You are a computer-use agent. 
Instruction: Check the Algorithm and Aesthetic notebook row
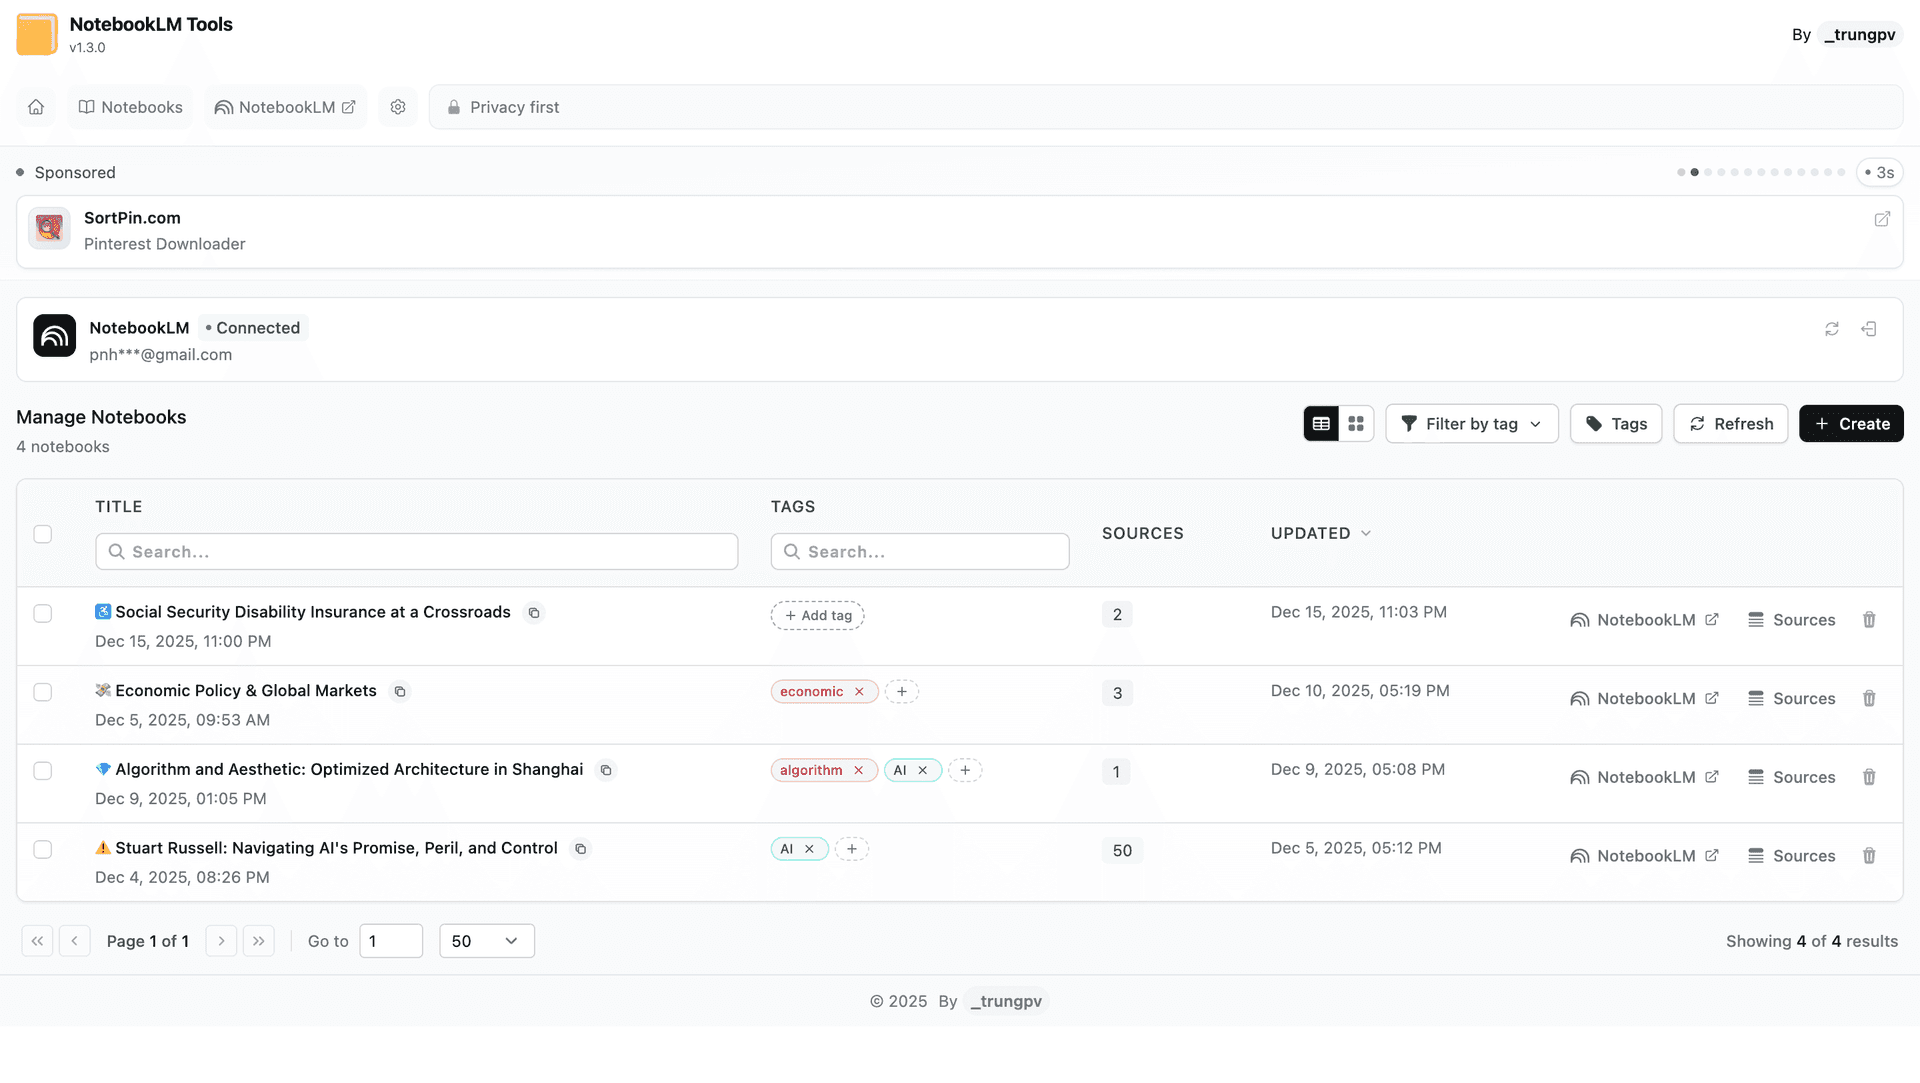tap(42, 771)
